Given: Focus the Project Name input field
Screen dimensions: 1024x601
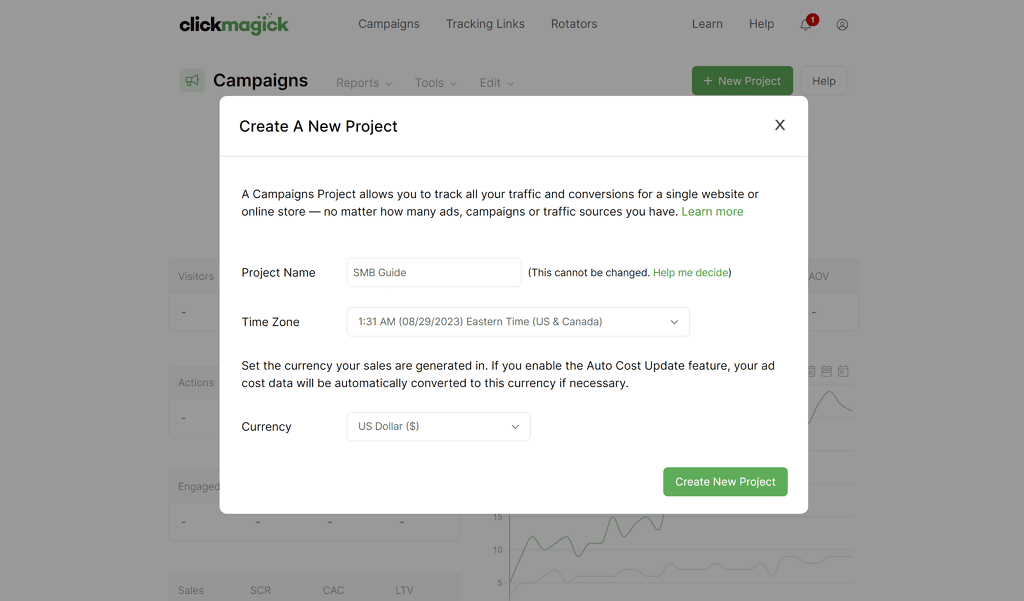Looking at the screenshot, I should tap(434, 272).
